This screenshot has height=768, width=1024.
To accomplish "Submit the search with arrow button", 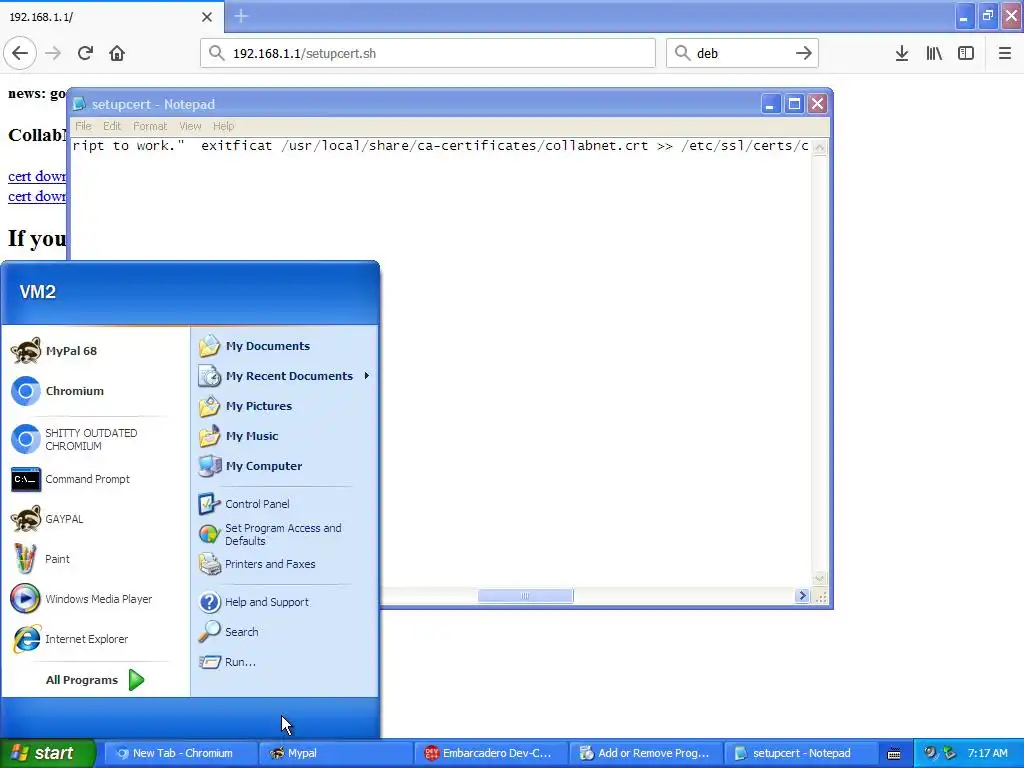I will pos(804,54).
